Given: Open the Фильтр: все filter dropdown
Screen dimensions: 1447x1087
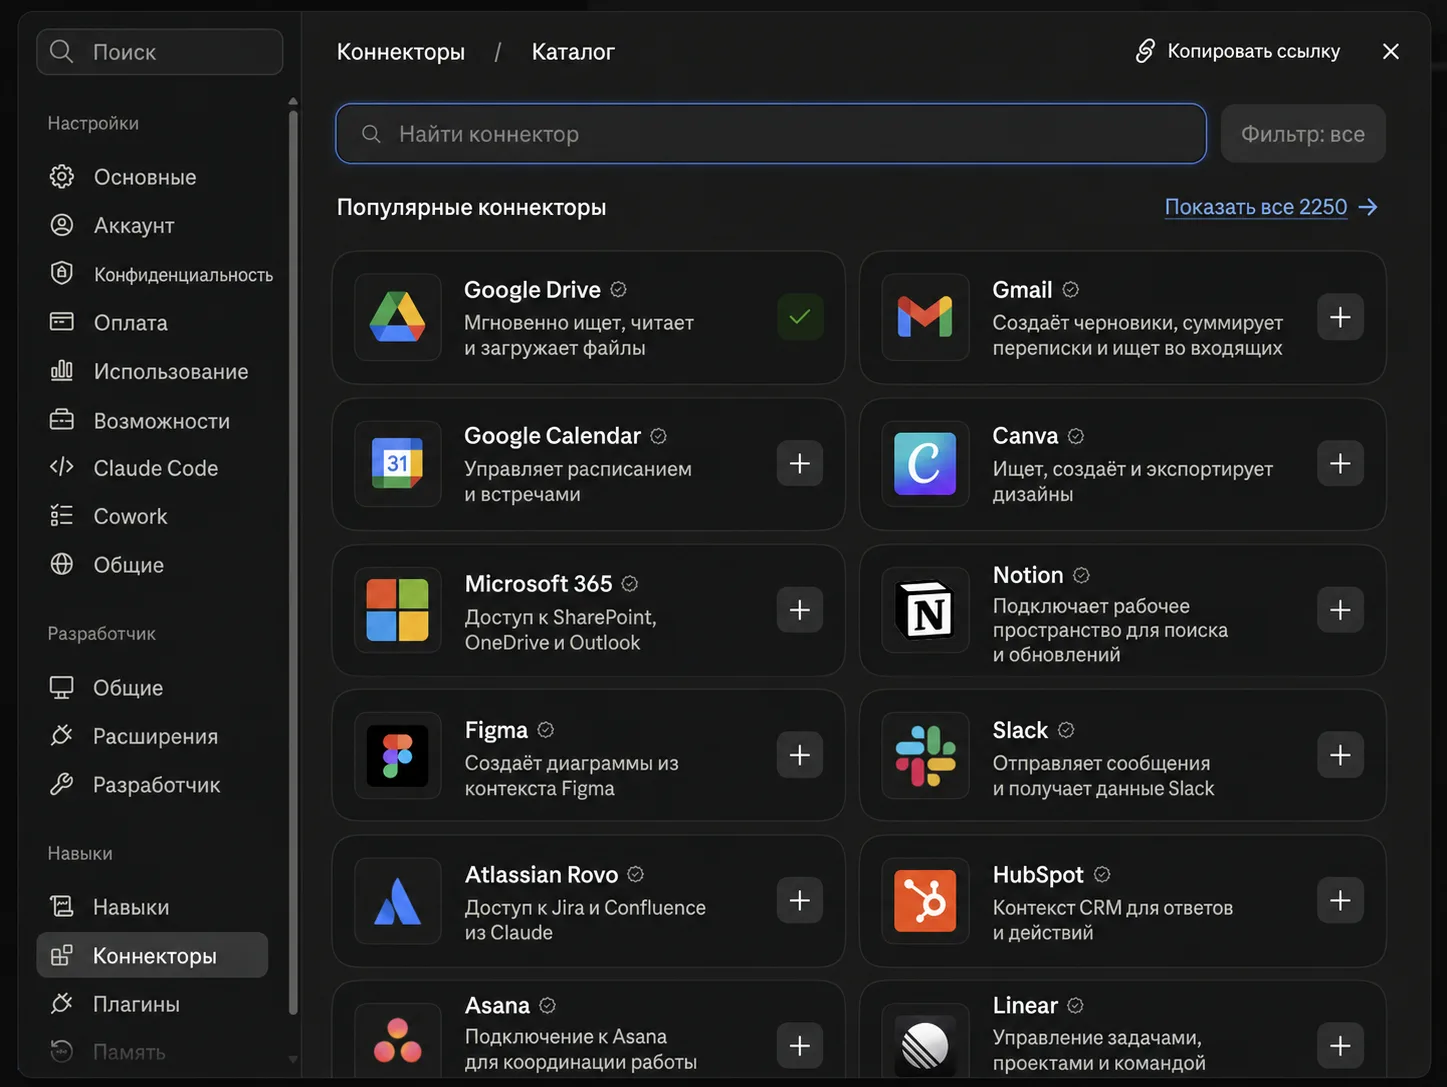Looking at the screenshot, I should click(x=1303, y=134).
